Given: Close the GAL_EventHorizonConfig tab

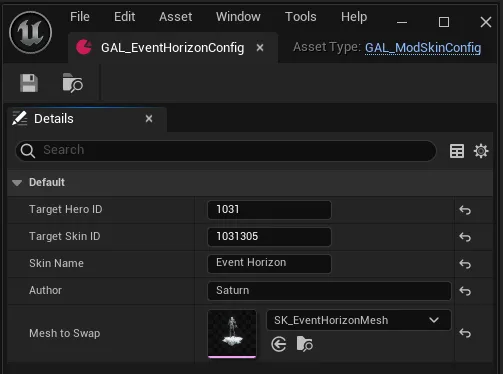Looking at the screenshot, I should (x=260, y=48).
